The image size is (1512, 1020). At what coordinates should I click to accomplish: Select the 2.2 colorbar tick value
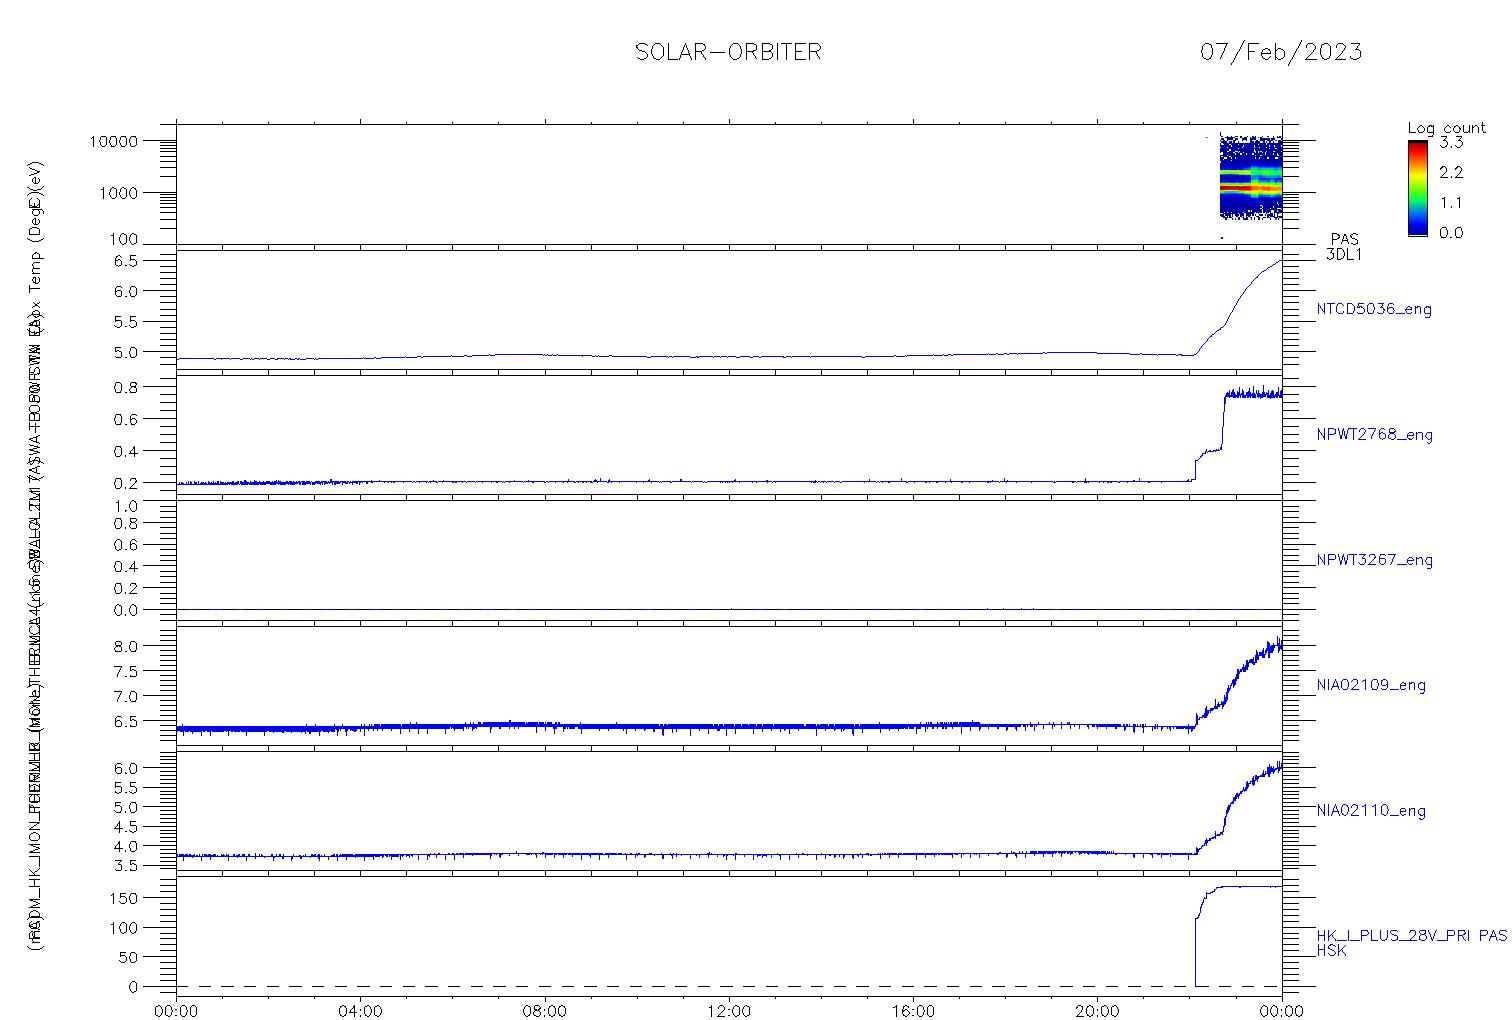coord(1451,172)
